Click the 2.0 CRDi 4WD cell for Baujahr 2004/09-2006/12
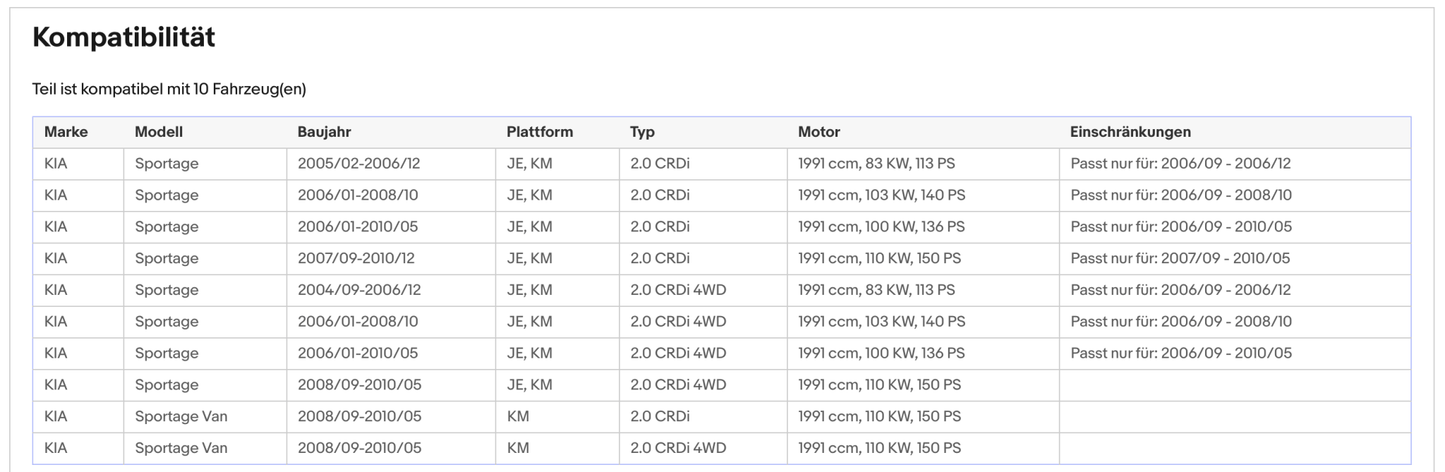This screenshot has width=1445, height=472. 678,290
